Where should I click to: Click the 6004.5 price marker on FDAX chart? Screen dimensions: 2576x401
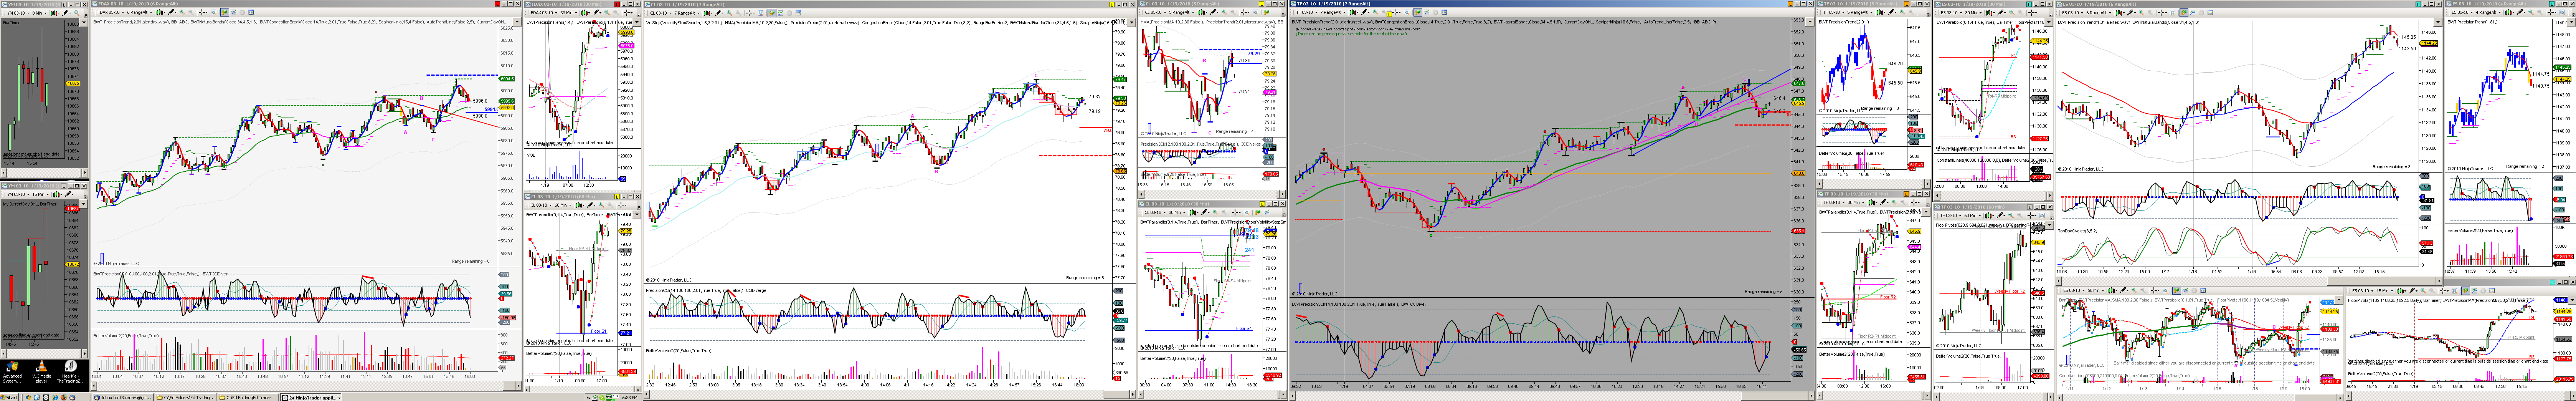507,79
